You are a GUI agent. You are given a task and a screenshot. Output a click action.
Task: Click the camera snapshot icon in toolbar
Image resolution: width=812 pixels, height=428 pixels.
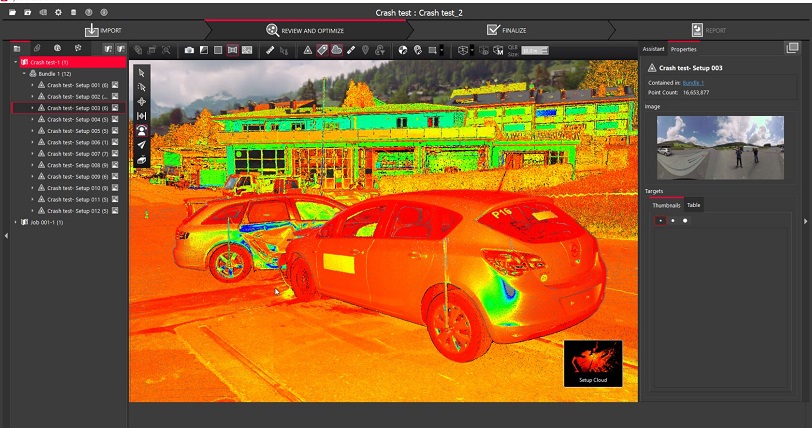189,49
